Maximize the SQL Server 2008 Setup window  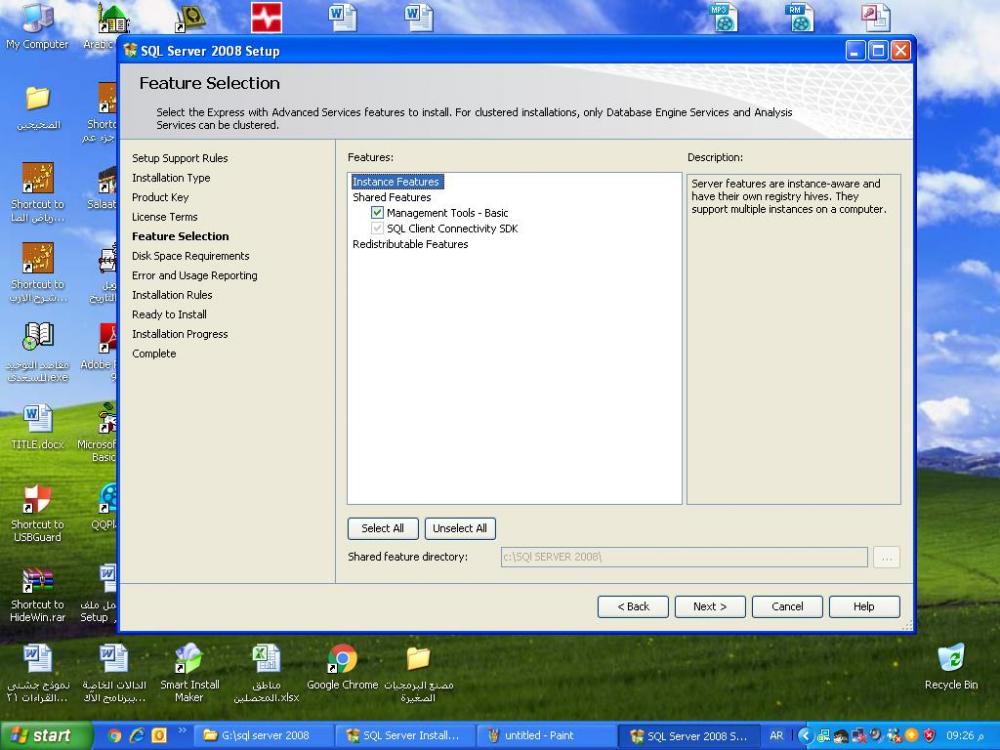[878, 50]
